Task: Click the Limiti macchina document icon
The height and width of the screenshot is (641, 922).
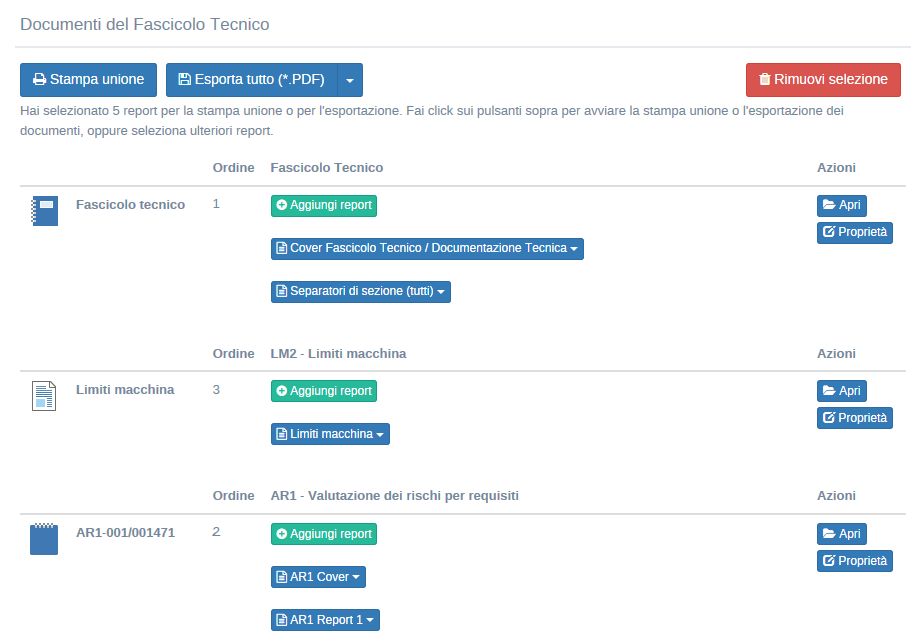Action: click(44, 396)
